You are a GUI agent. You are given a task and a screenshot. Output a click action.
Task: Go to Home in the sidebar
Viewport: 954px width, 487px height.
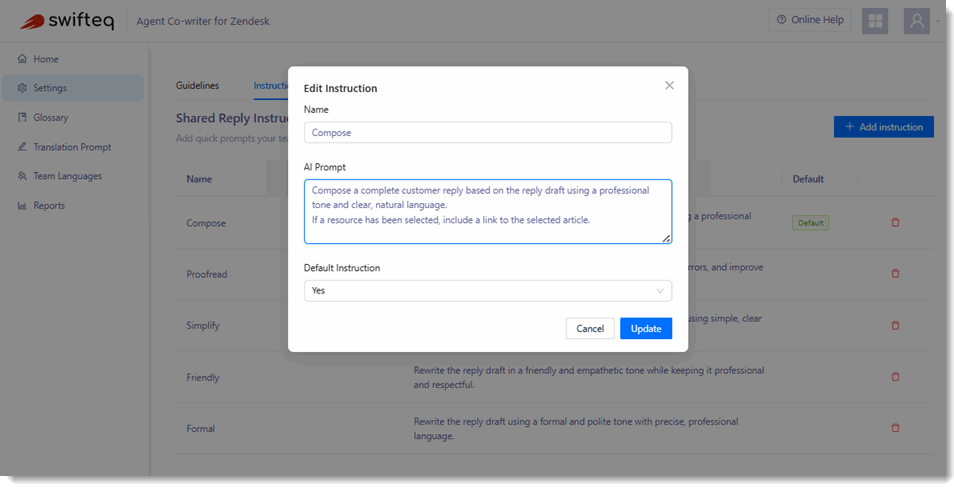point(73,59)
